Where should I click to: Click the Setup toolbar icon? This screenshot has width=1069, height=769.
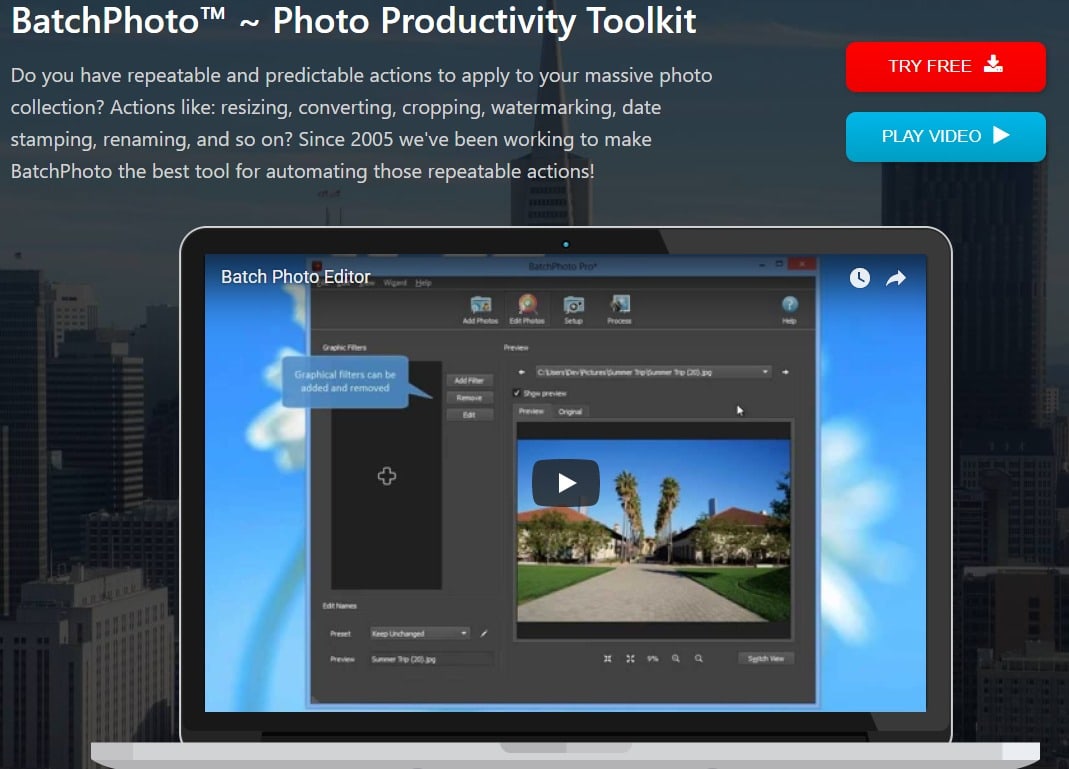573,309
